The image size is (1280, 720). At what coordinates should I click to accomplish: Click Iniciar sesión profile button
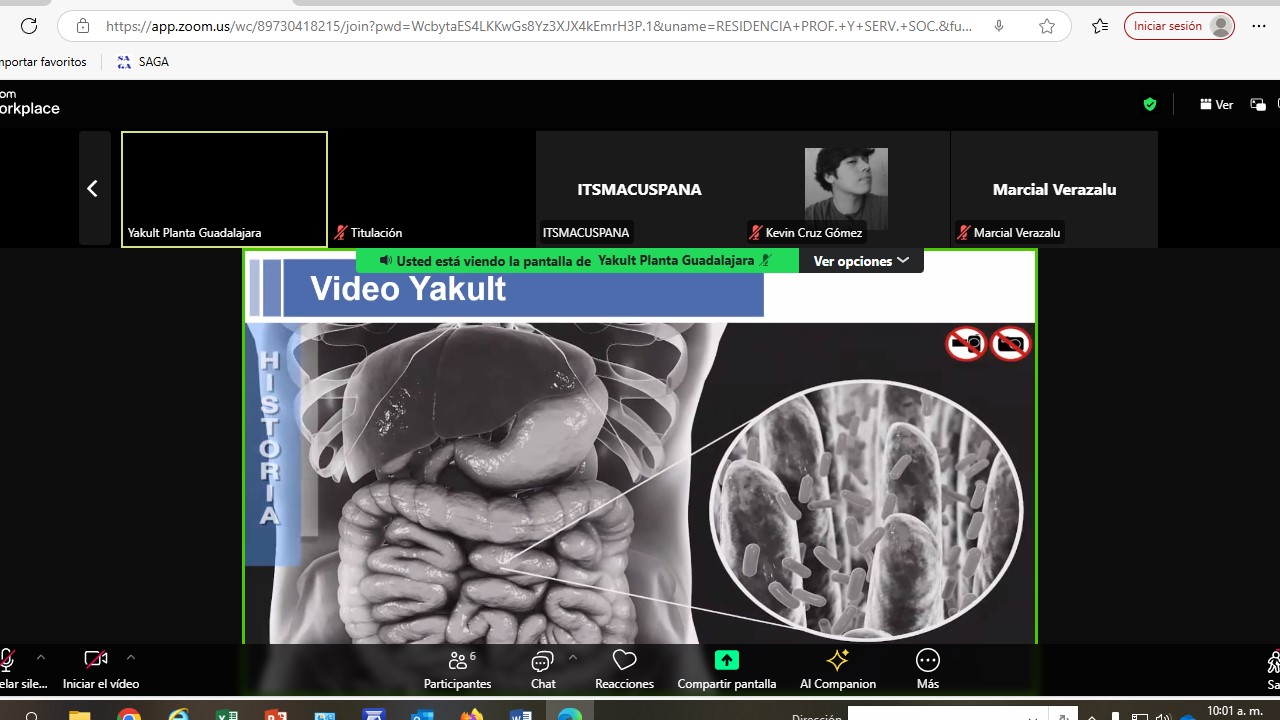pos(1180,26)
